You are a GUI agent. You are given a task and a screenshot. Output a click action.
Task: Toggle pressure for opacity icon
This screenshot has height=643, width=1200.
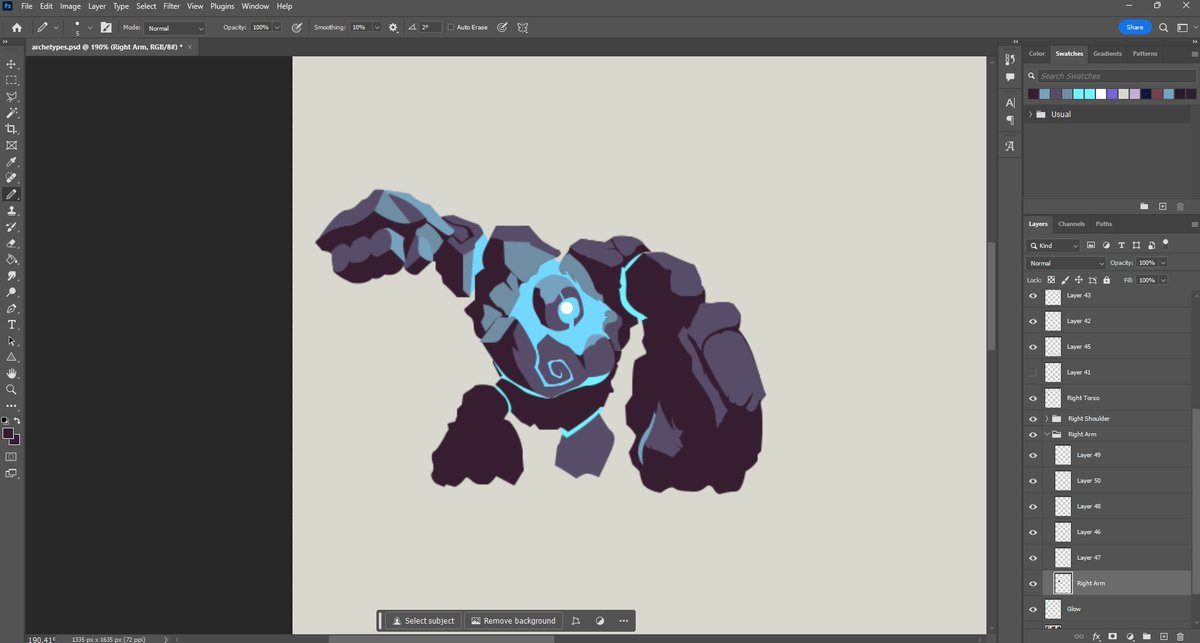(297, 28)
